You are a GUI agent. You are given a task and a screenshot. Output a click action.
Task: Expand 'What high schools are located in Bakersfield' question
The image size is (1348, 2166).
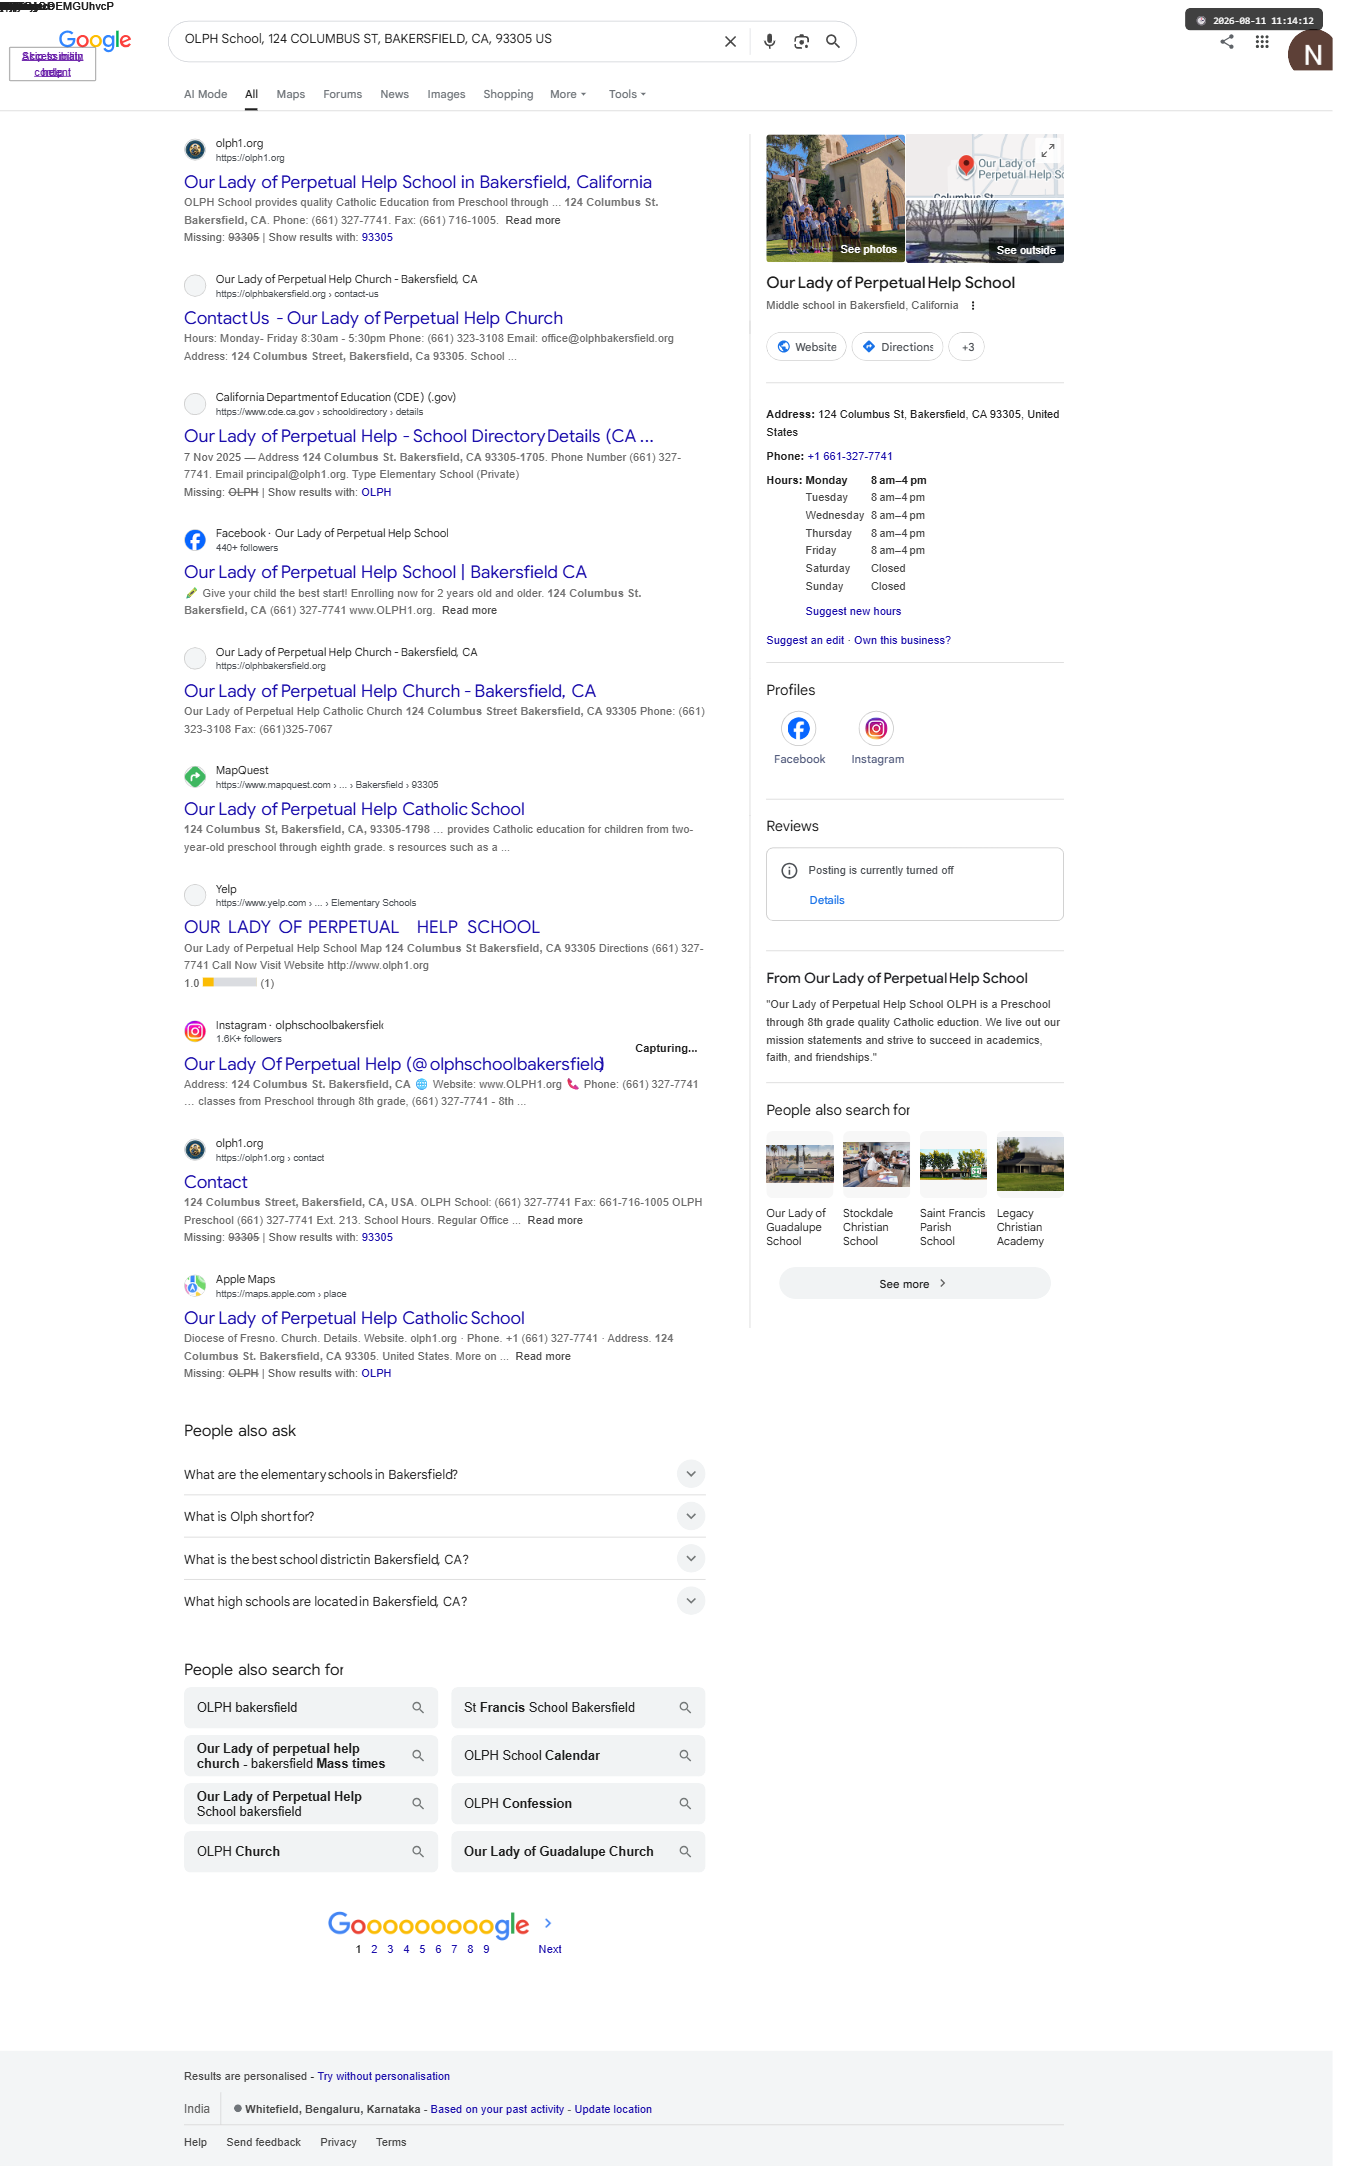click(691, 1601)
